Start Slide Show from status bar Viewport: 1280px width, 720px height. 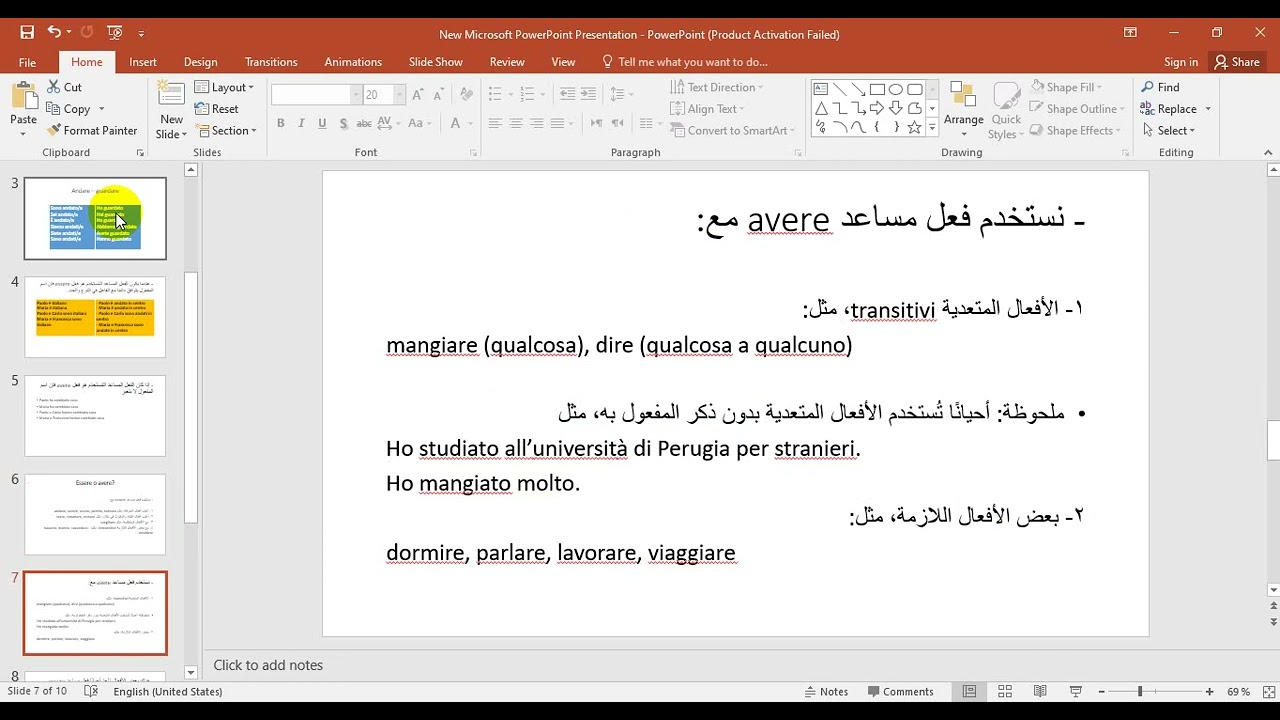click(1076, 691)
